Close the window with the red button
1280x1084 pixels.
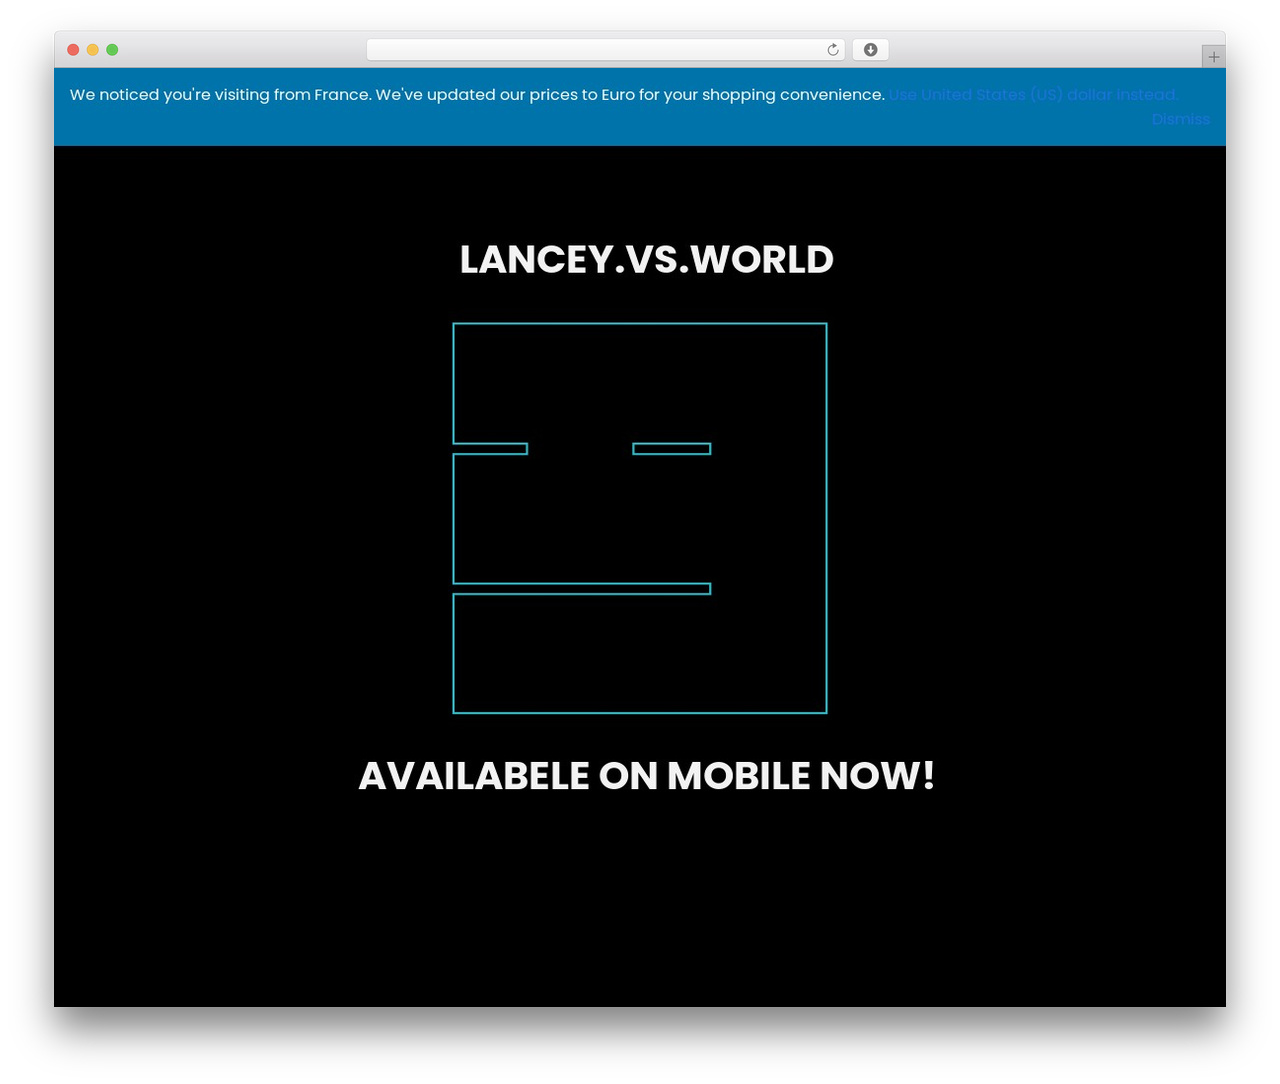pos(73,50)
